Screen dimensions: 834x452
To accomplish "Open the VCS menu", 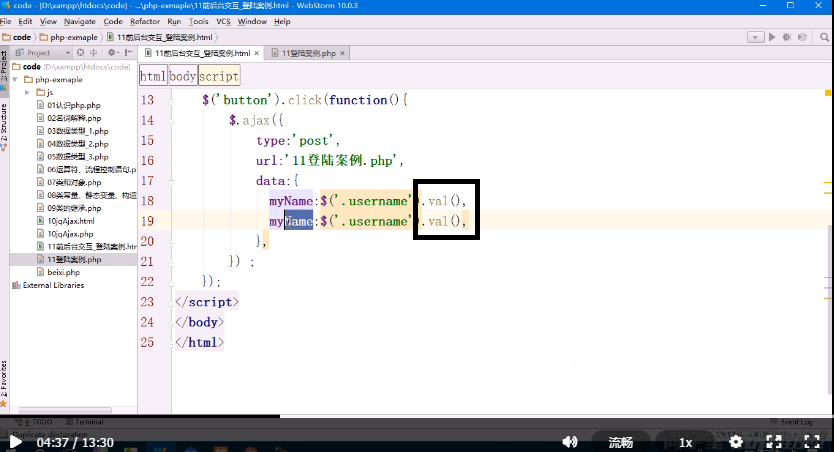I will 223,21.
